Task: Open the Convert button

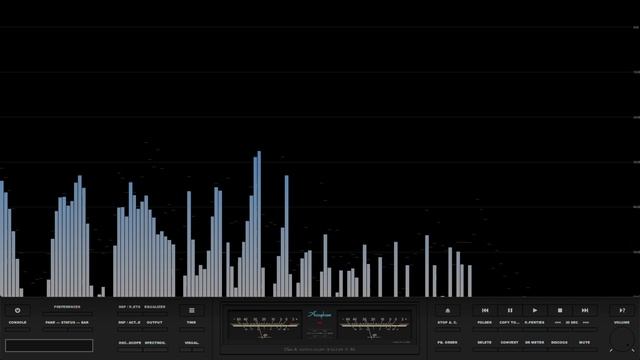Action: click(509, 342)
